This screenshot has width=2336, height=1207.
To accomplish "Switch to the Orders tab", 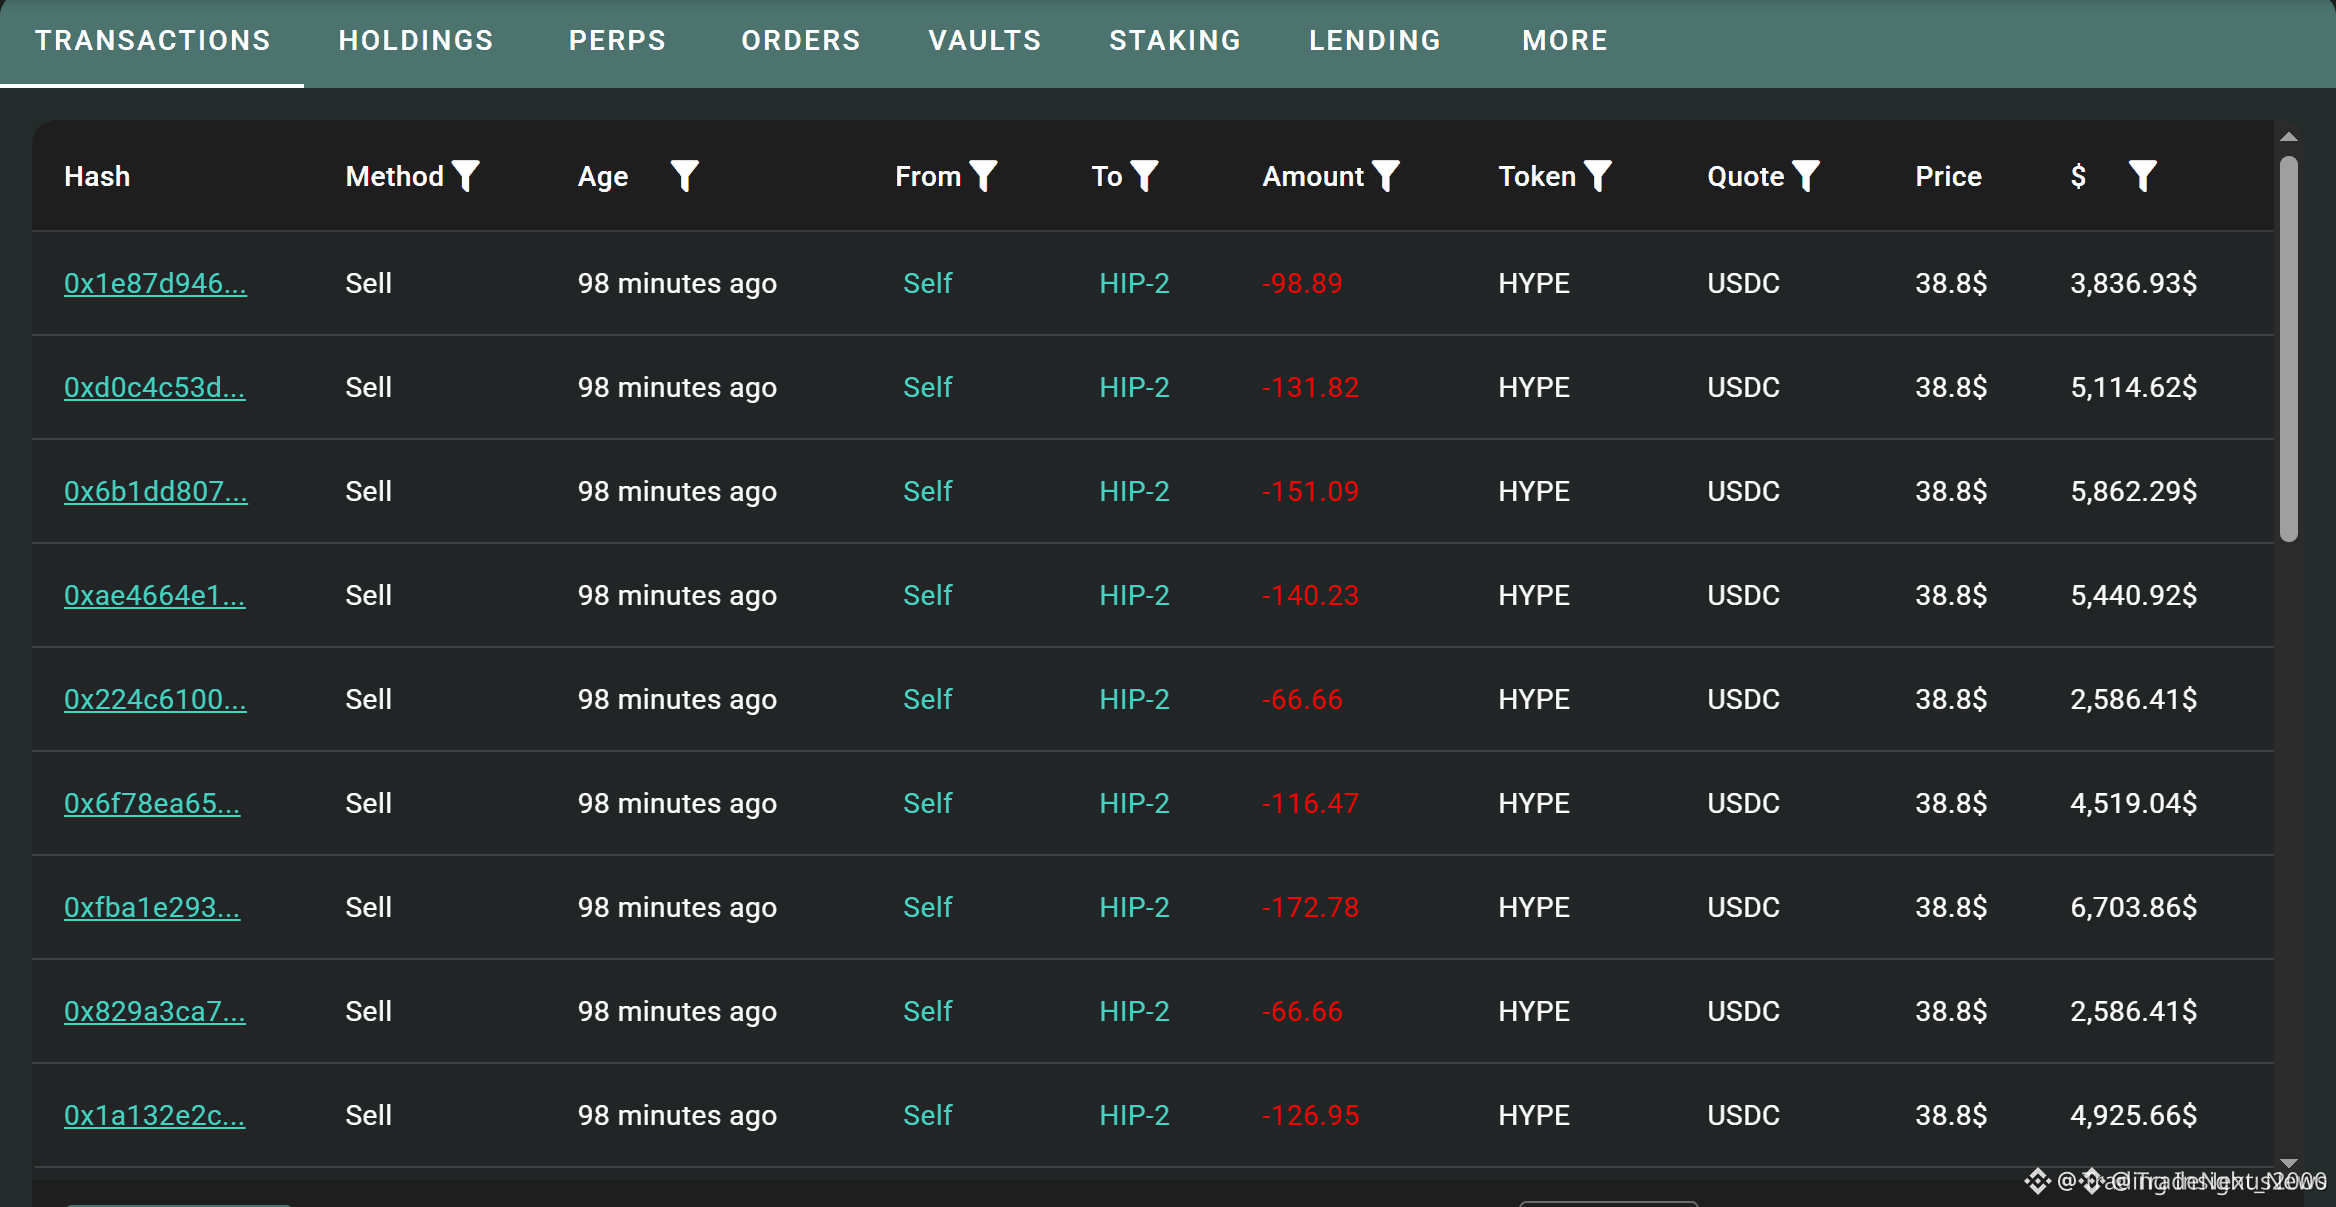I will [801, 40].
